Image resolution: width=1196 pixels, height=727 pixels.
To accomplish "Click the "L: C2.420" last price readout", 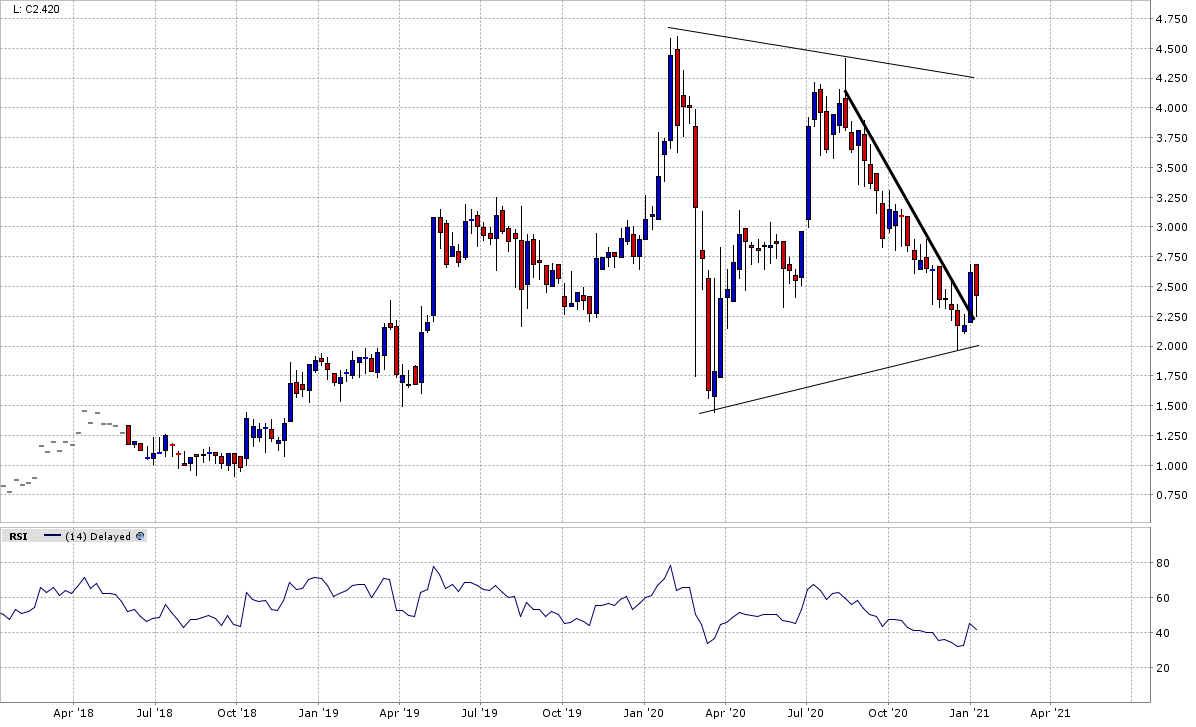I will [x=37, y=9].
